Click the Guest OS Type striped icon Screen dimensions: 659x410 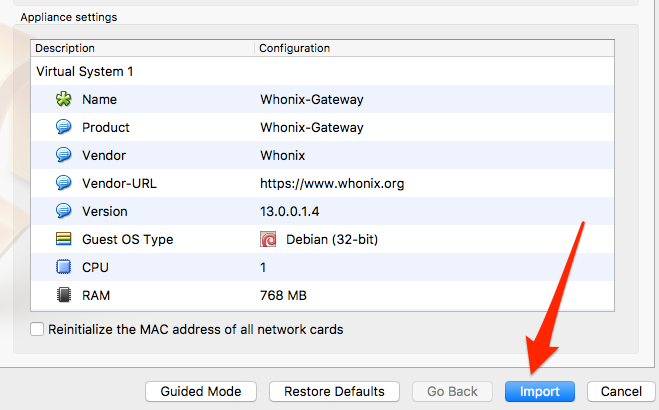point(63,239)
